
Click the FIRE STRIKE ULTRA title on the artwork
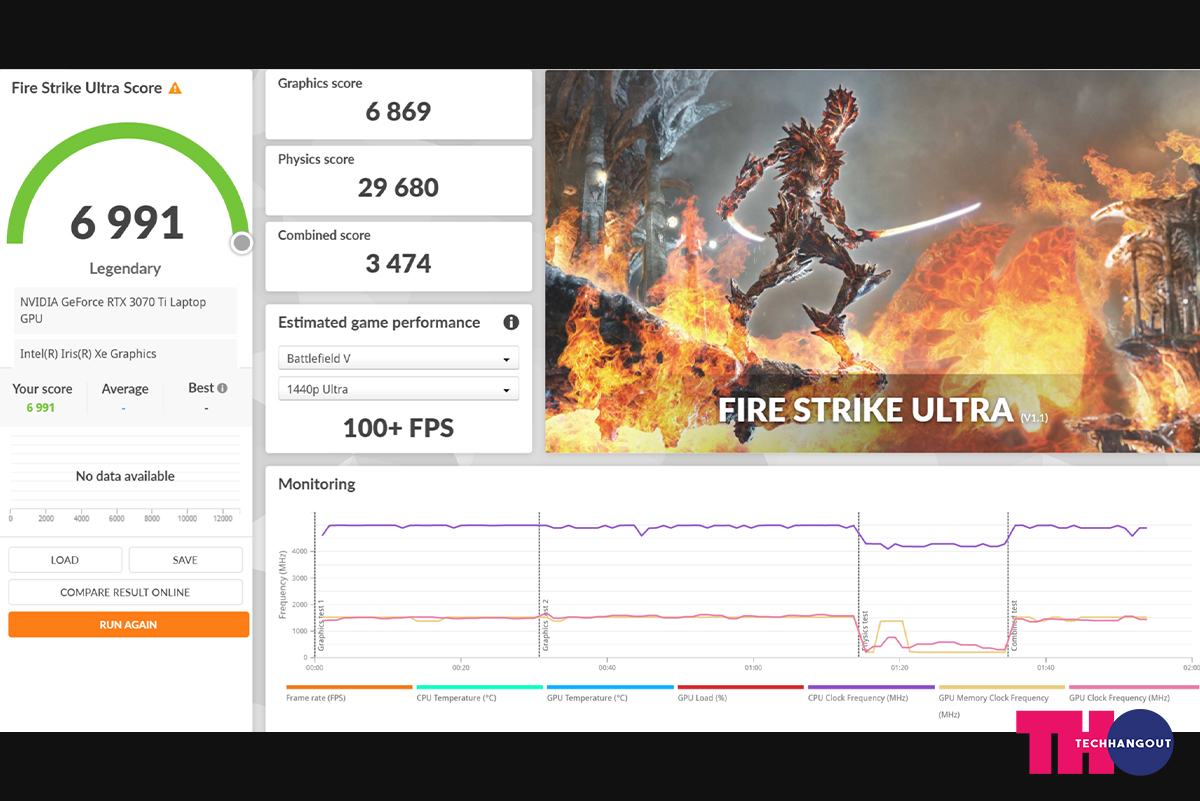[866, 410]
